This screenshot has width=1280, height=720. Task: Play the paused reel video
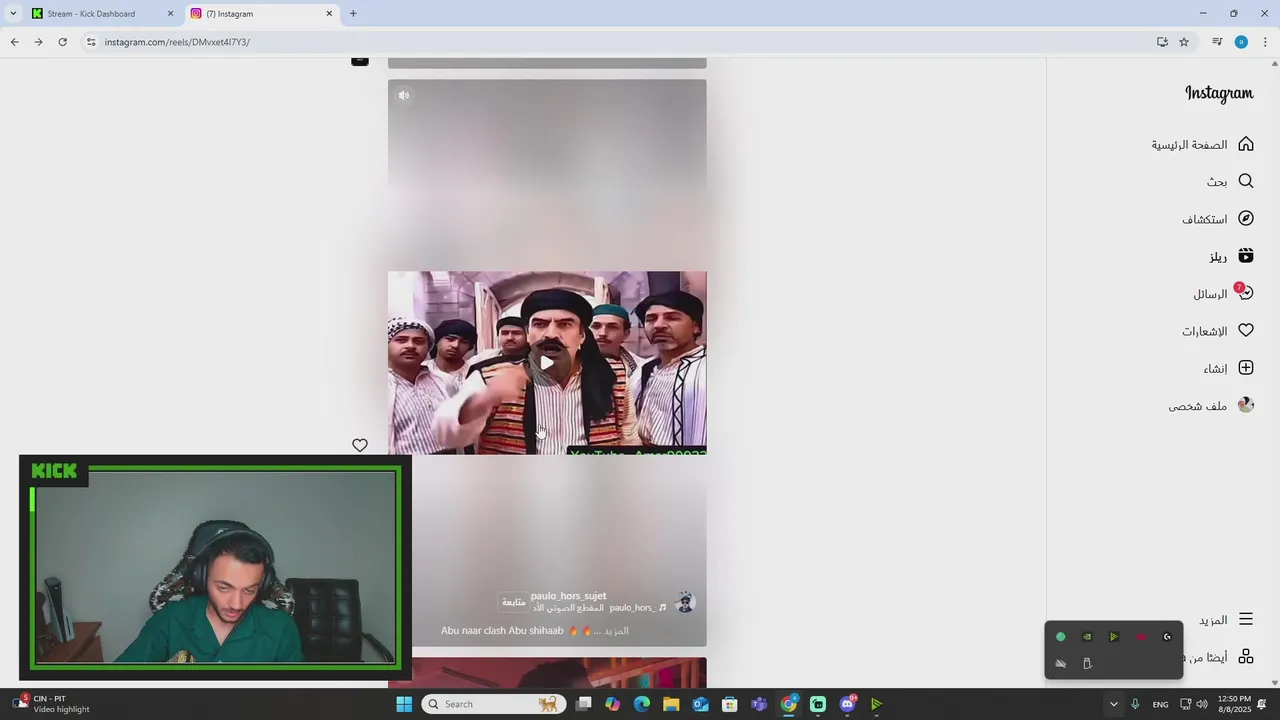pos(547,362)
